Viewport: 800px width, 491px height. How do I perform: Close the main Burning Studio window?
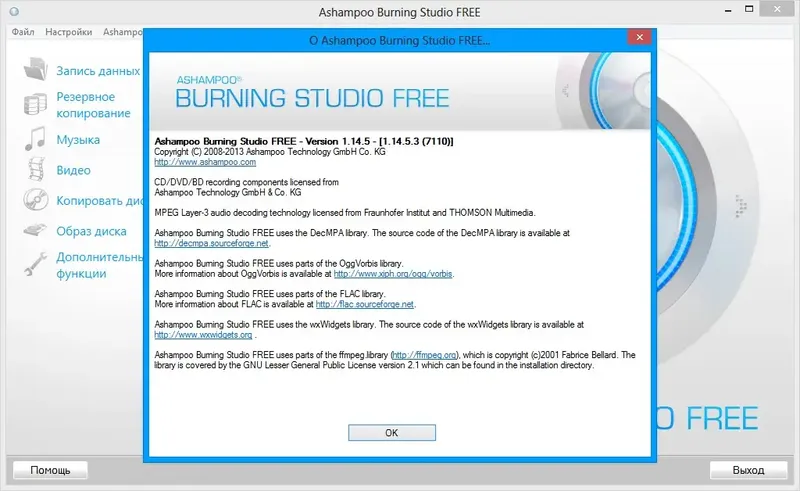pyautogui.click(x=777, y=9)
